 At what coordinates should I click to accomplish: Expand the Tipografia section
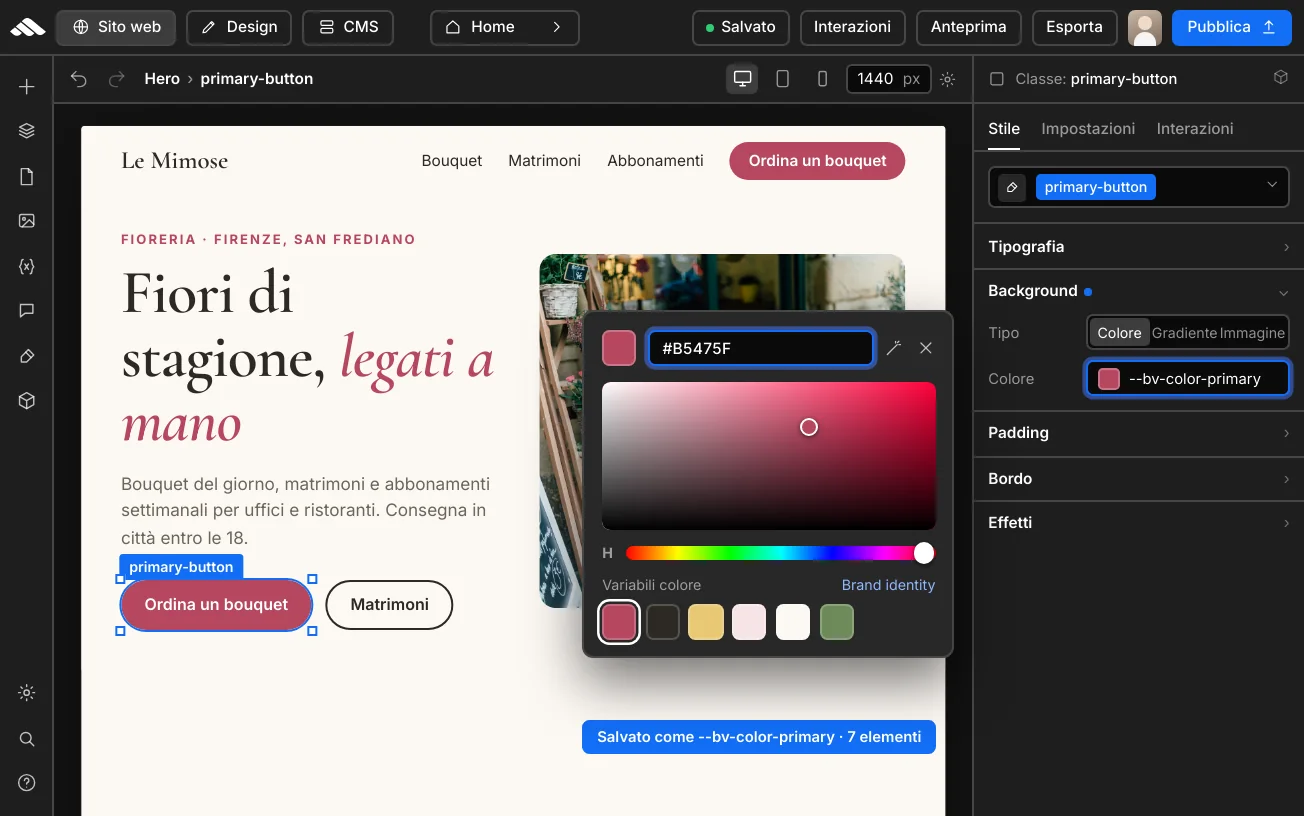click(1139, 247)
